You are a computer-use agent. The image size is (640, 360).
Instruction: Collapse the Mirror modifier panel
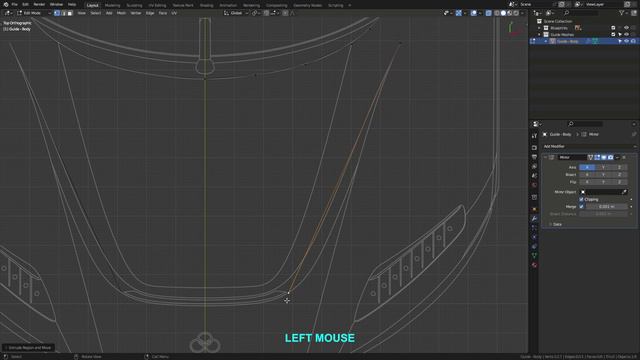[x=545, y=157]
